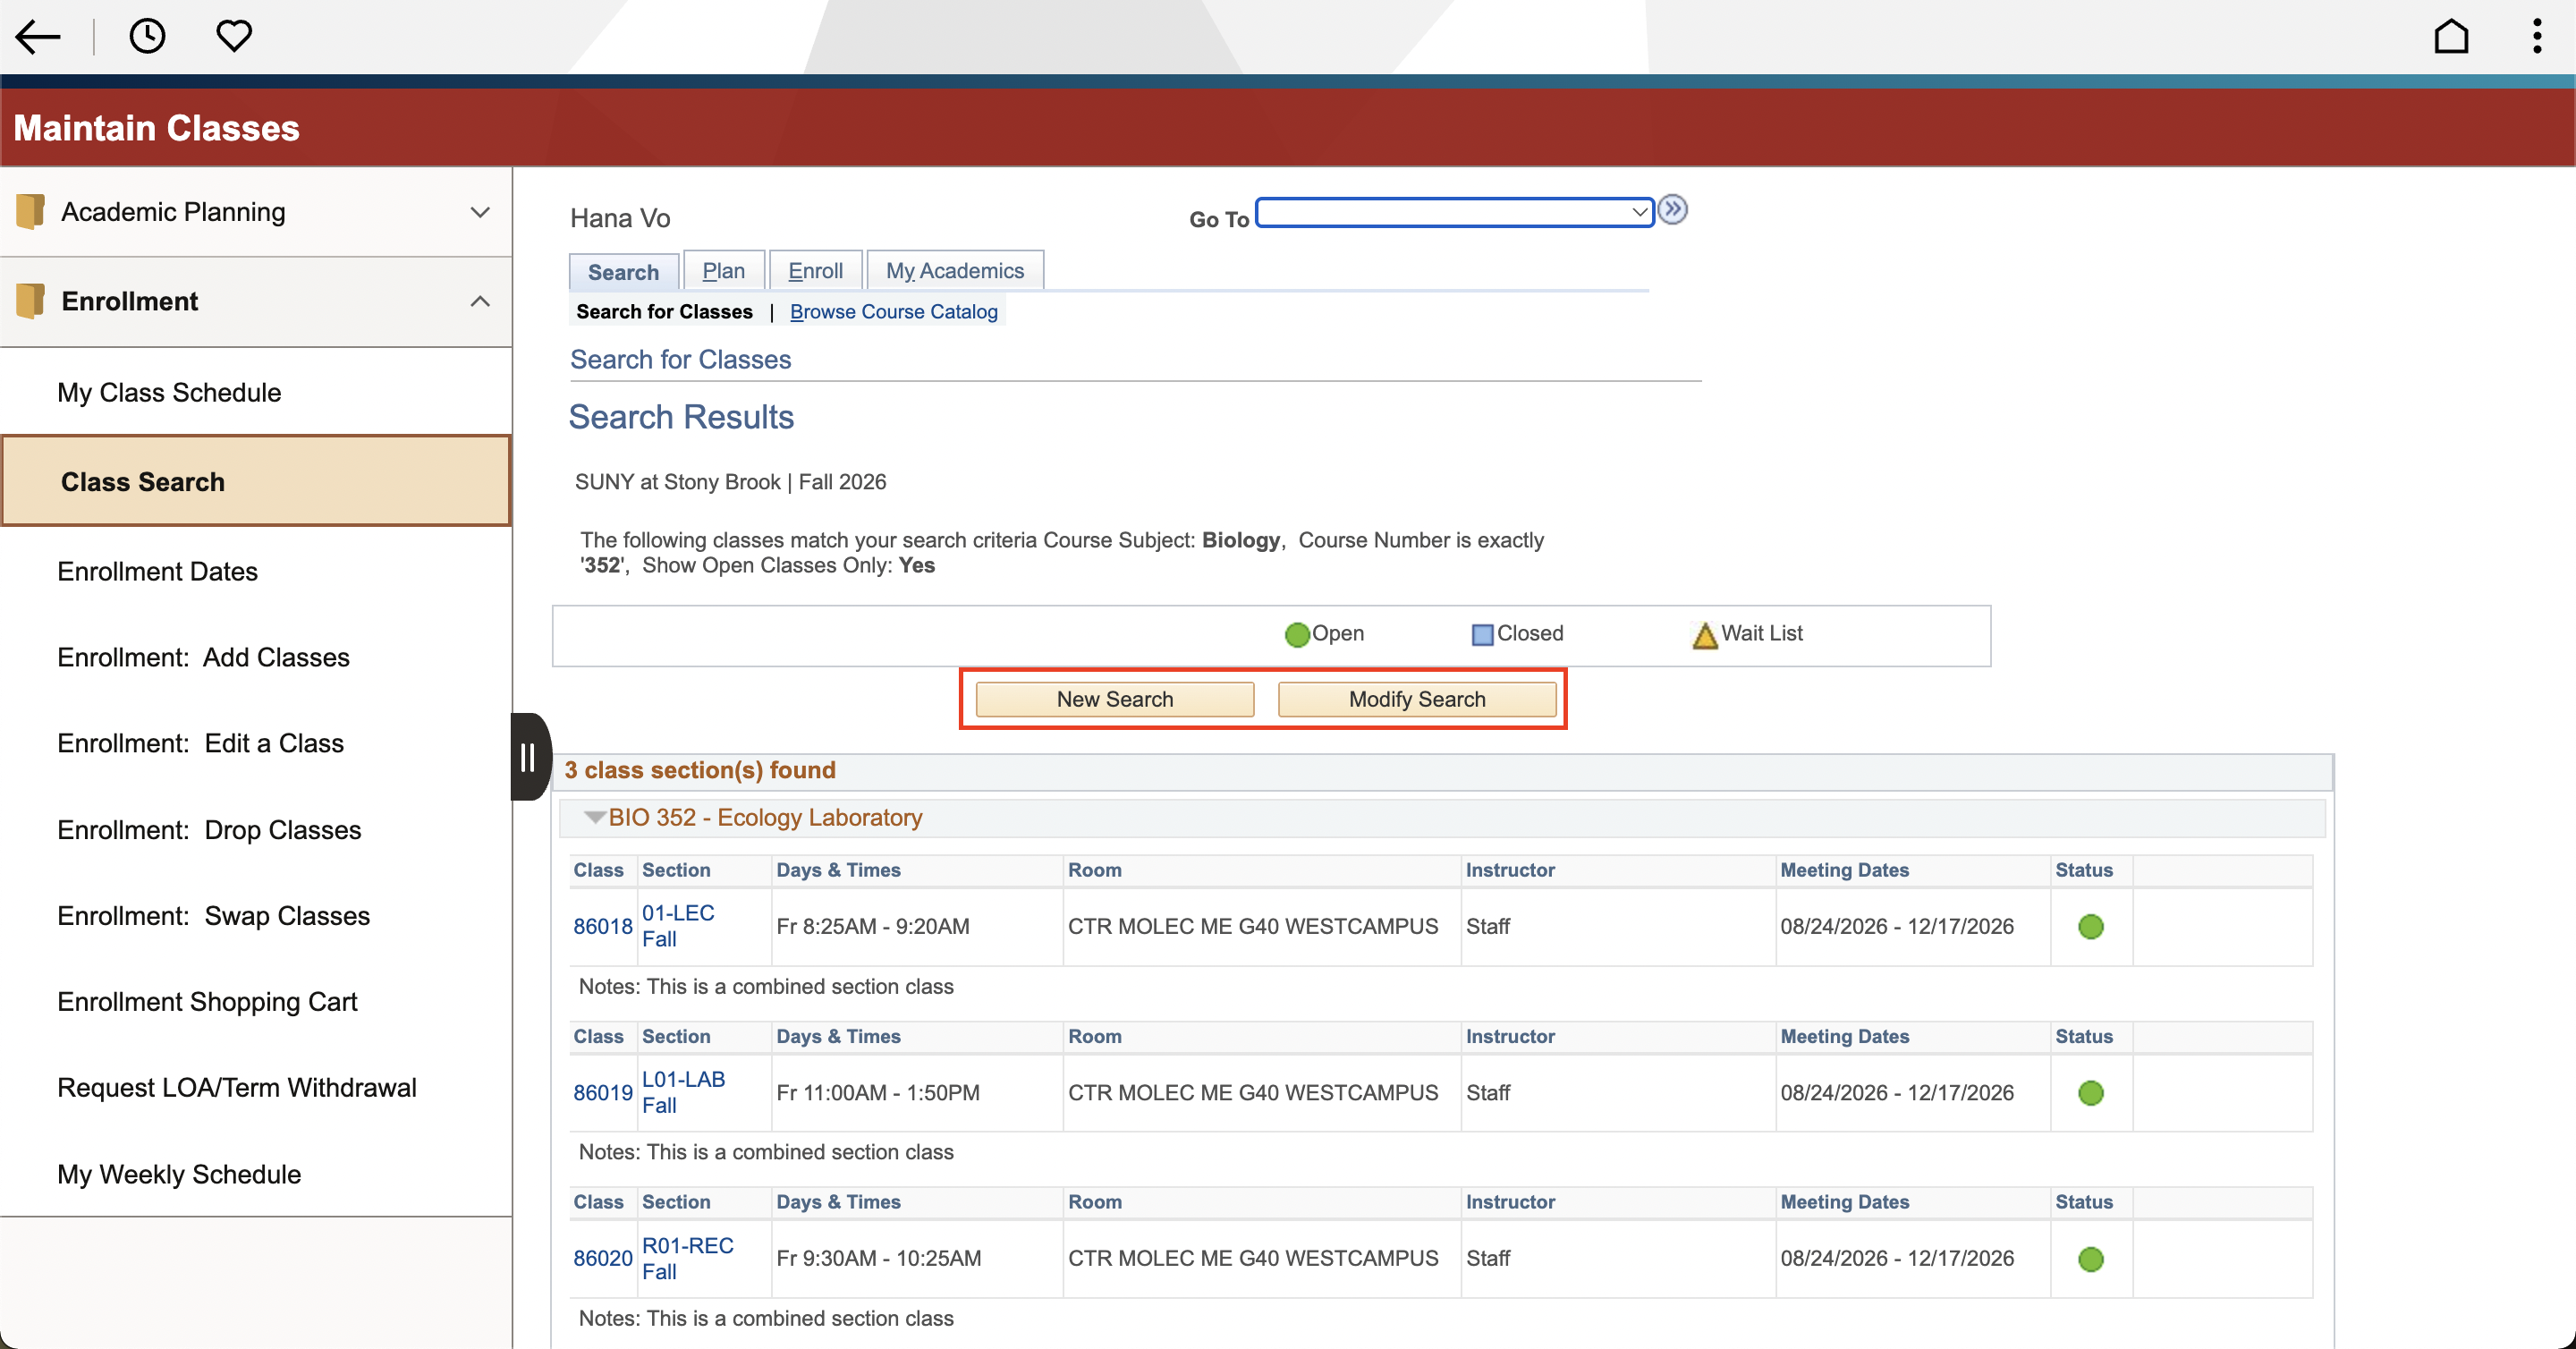The image size is (2576, 1349).
Task: Open class number 86019 link
Action: pos(602,1093)
